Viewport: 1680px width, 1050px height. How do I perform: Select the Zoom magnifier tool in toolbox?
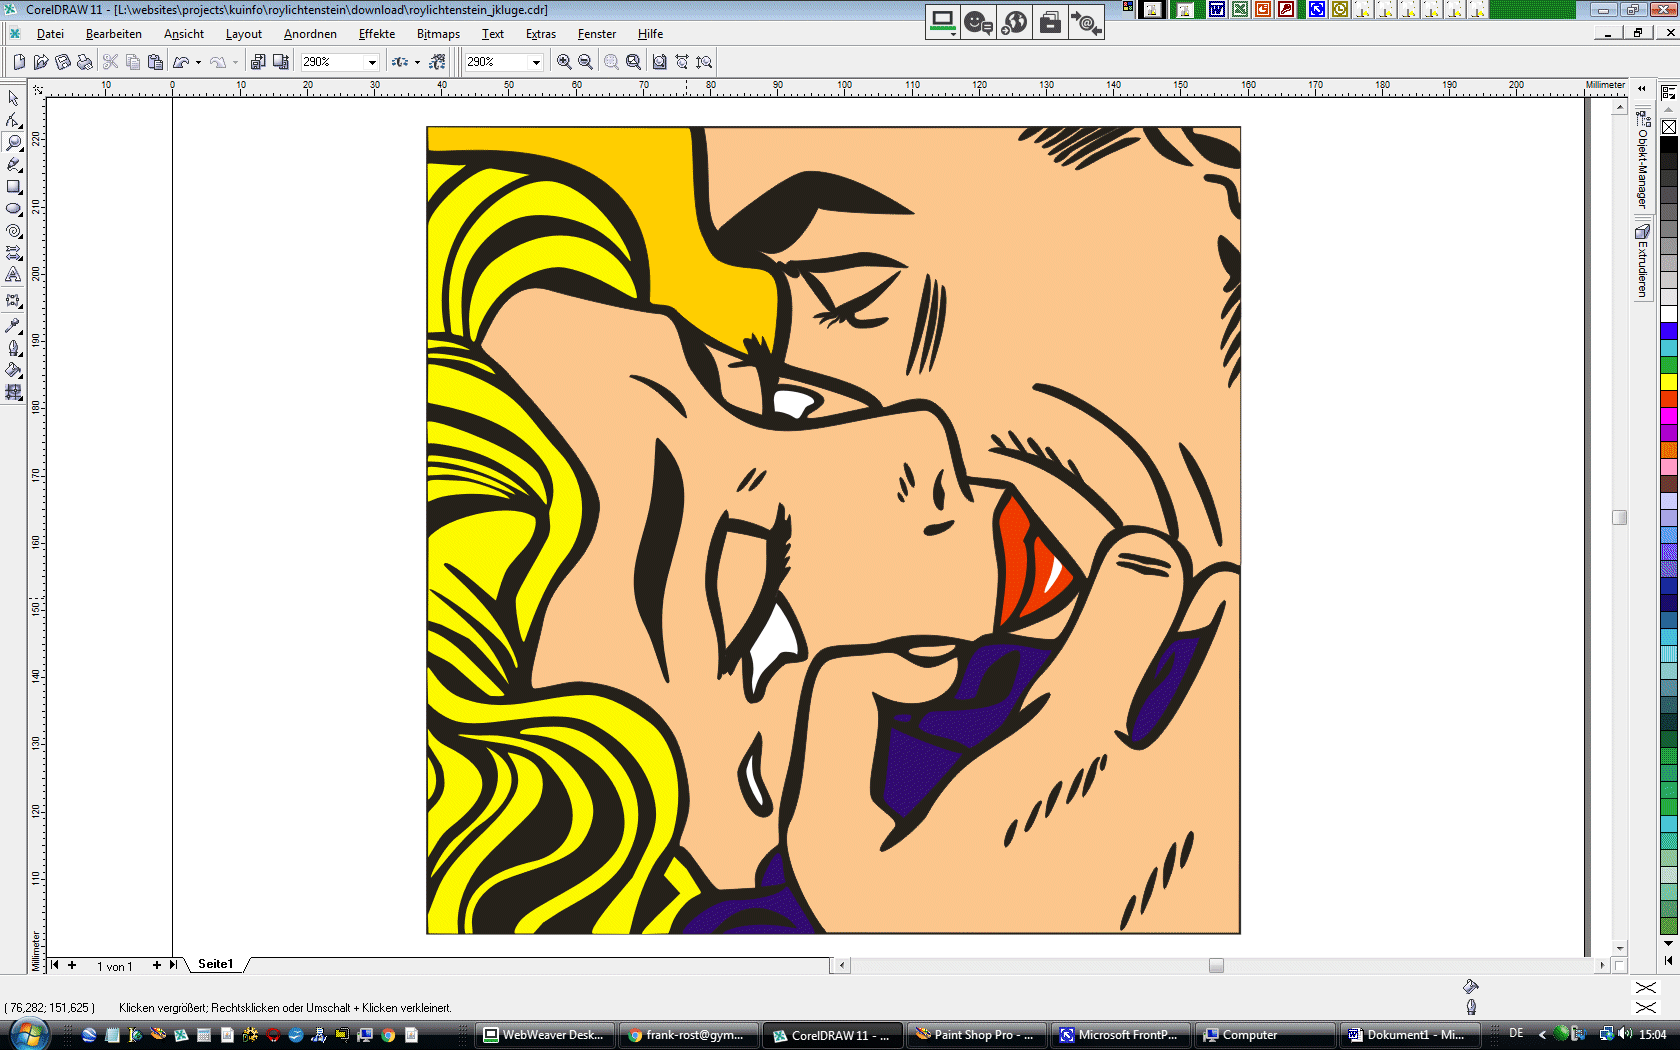pos(13,142)
